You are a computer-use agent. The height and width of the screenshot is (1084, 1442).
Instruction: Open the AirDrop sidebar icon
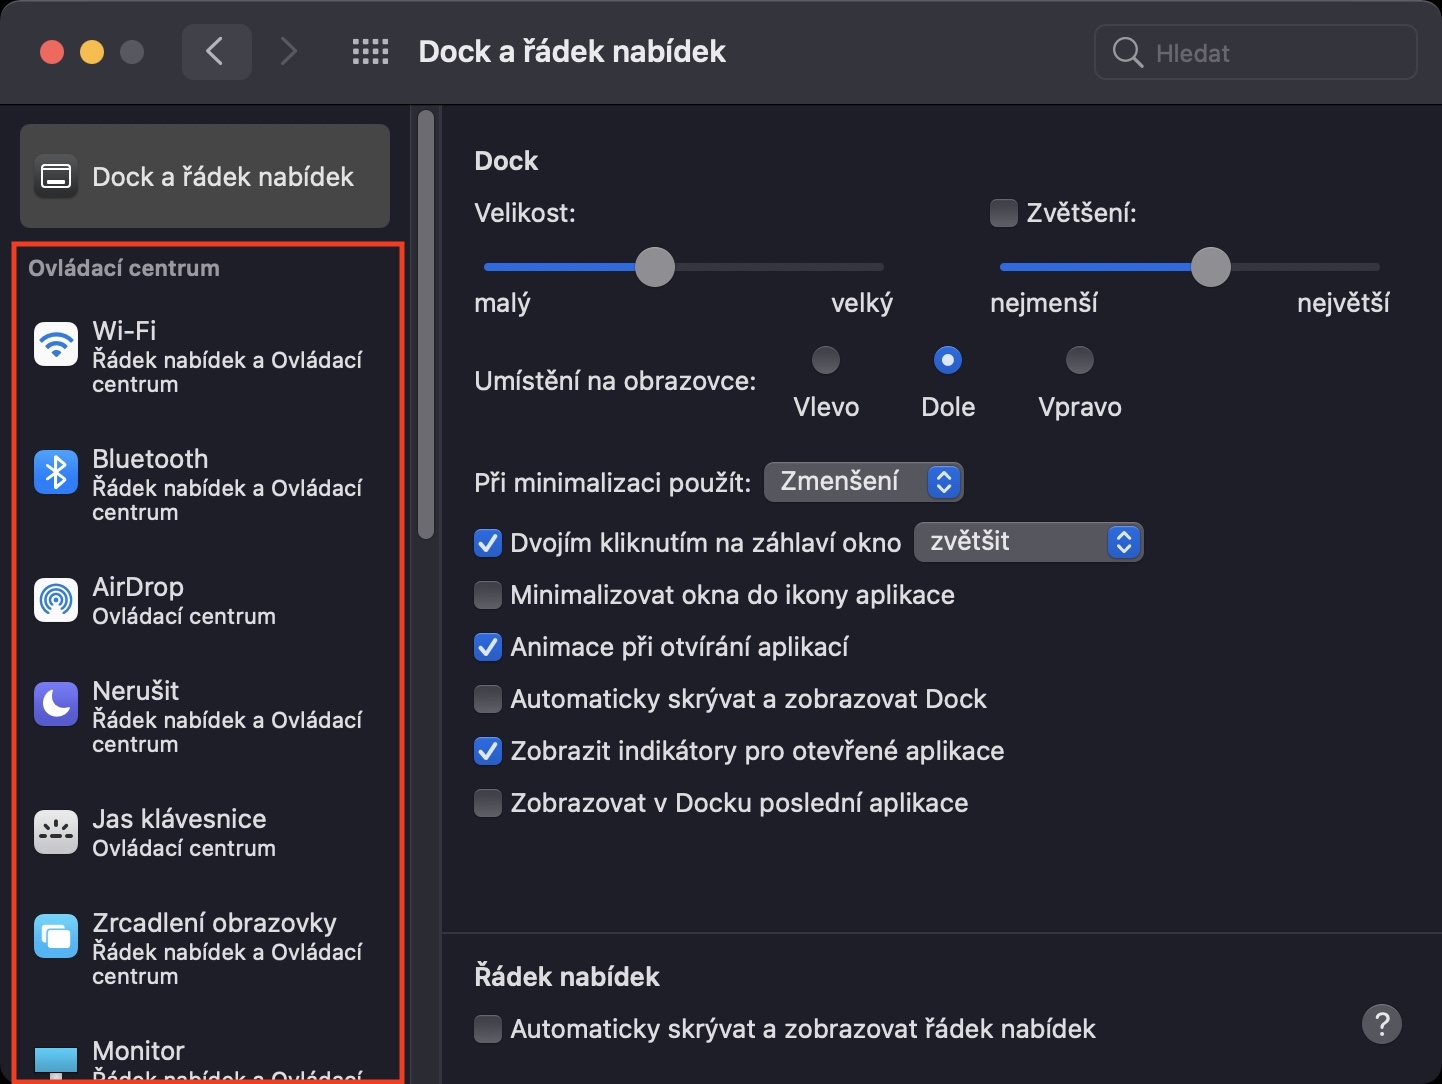[56, 600]
